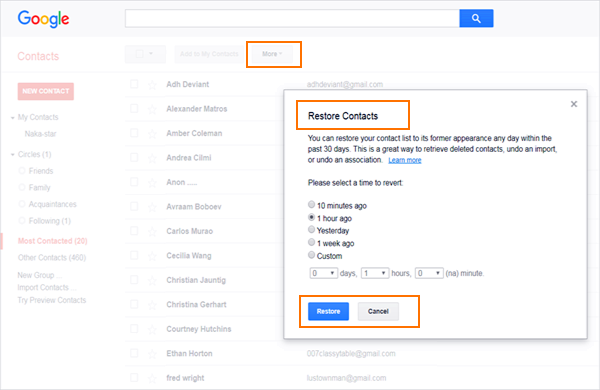This screenshot has height=390, width=600.
Task: Star the Ethan Horton contact
Action: tap(152, 354)
